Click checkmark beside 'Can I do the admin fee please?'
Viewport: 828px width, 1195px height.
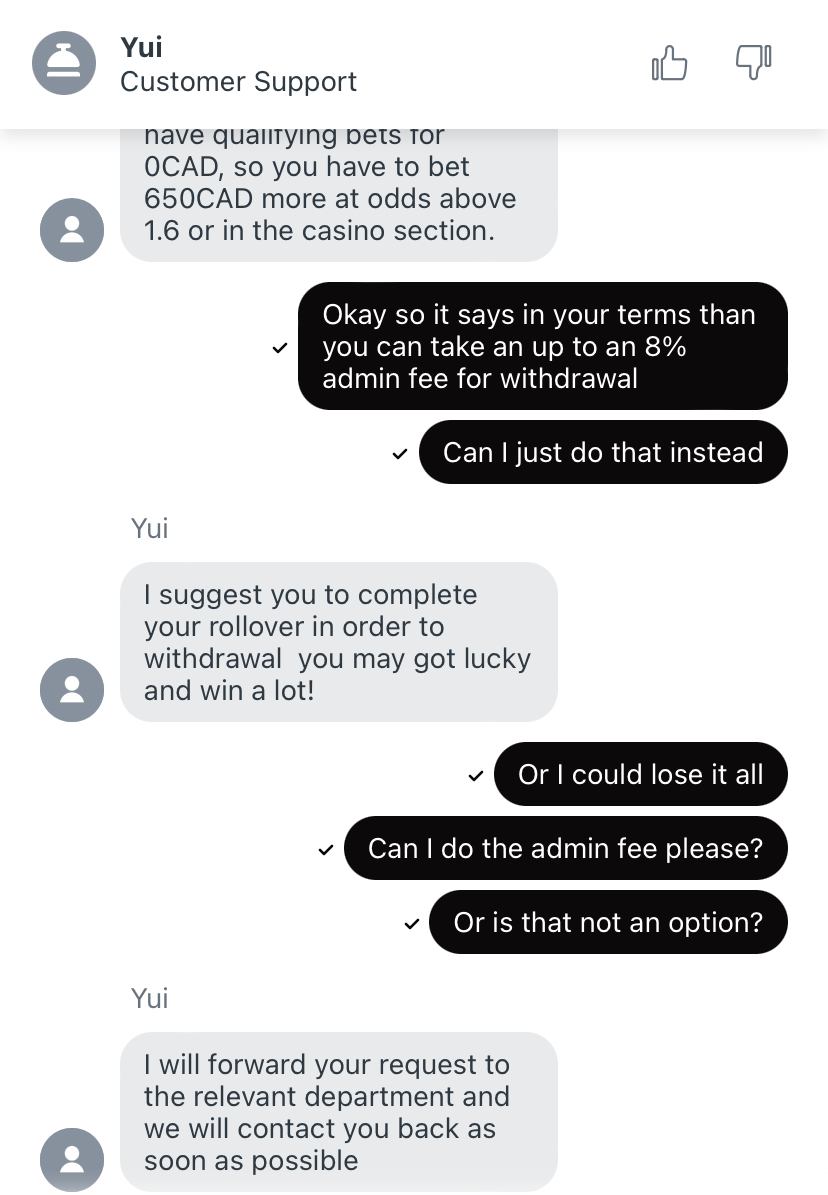326,850
